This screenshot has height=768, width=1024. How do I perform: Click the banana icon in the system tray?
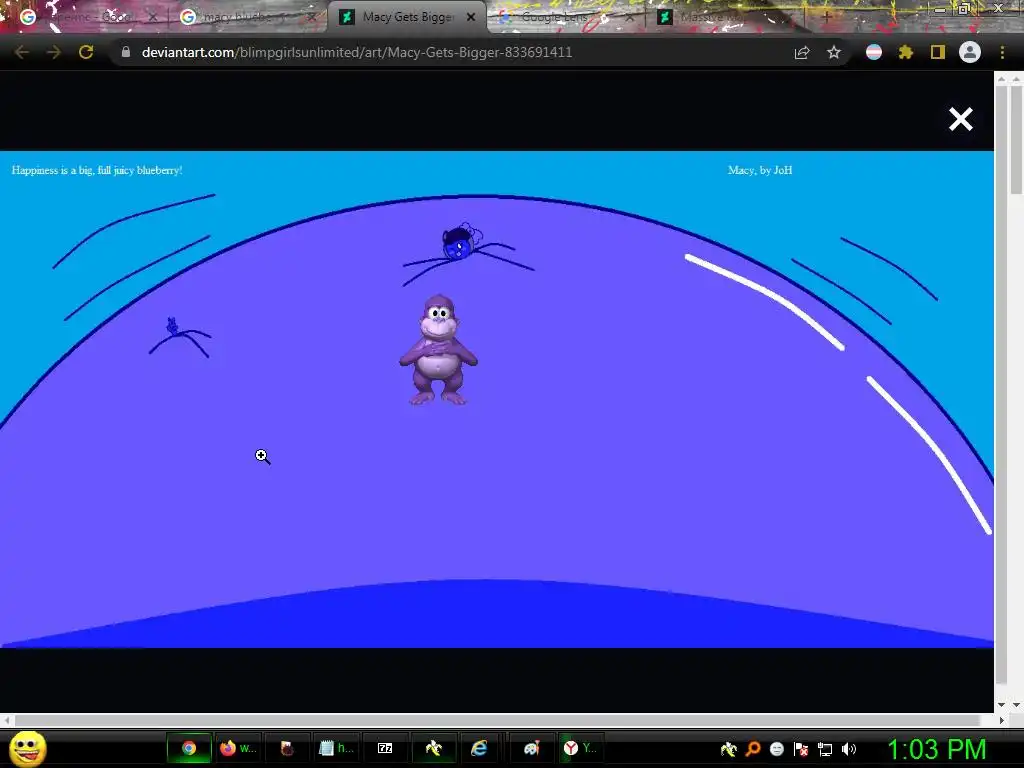[x=728, y=749]
